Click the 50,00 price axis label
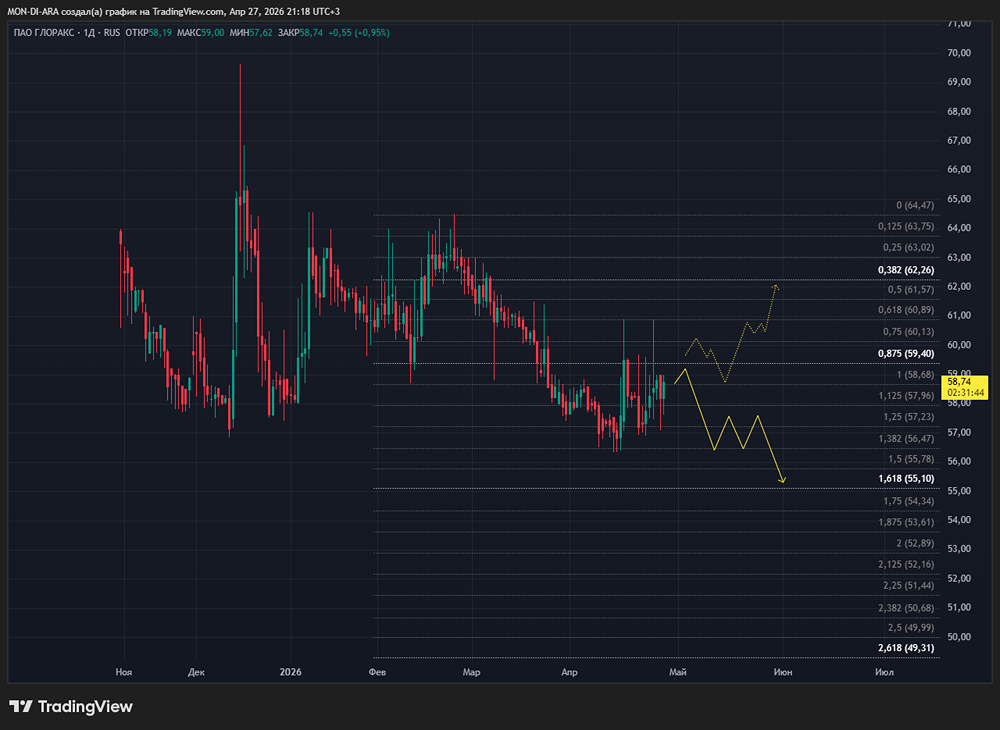 coord(959,637)
